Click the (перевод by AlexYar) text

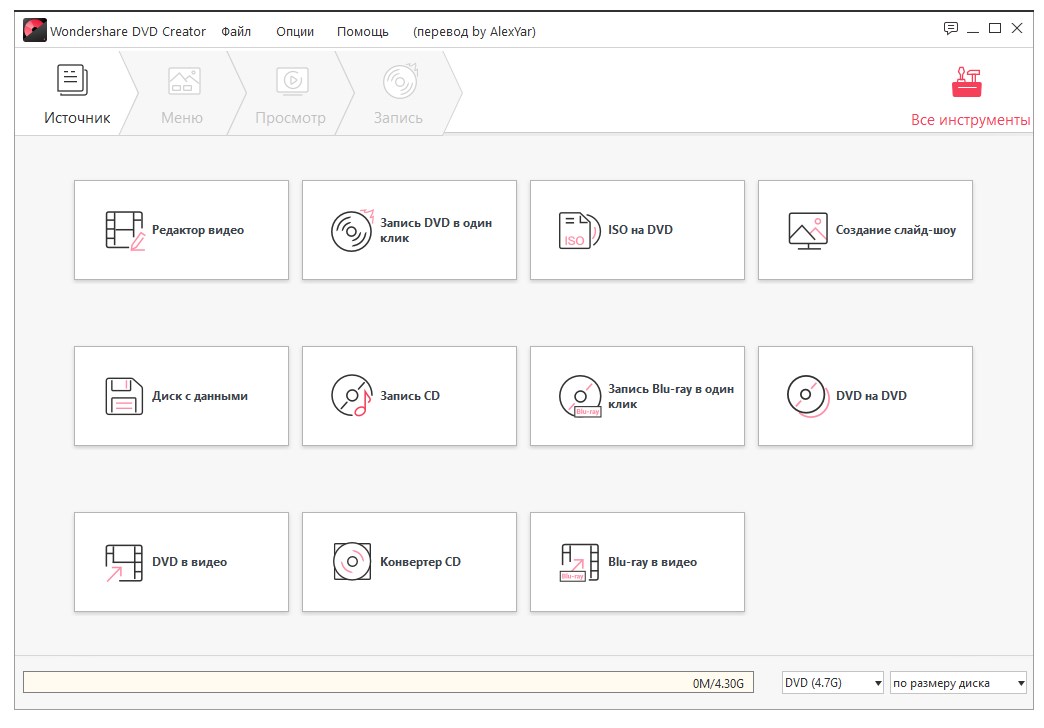(474, 31)
